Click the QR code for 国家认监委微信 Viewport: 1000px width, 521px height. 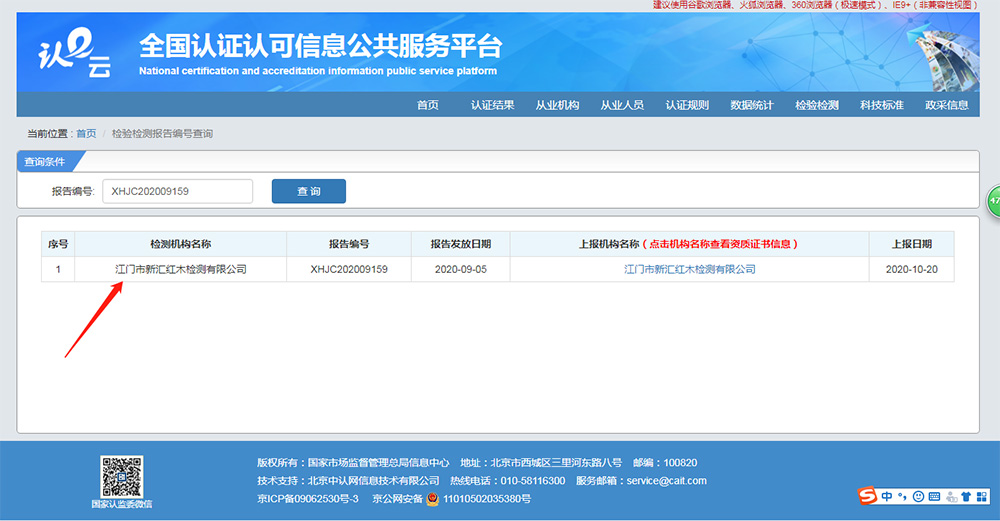tap(121, 476)
